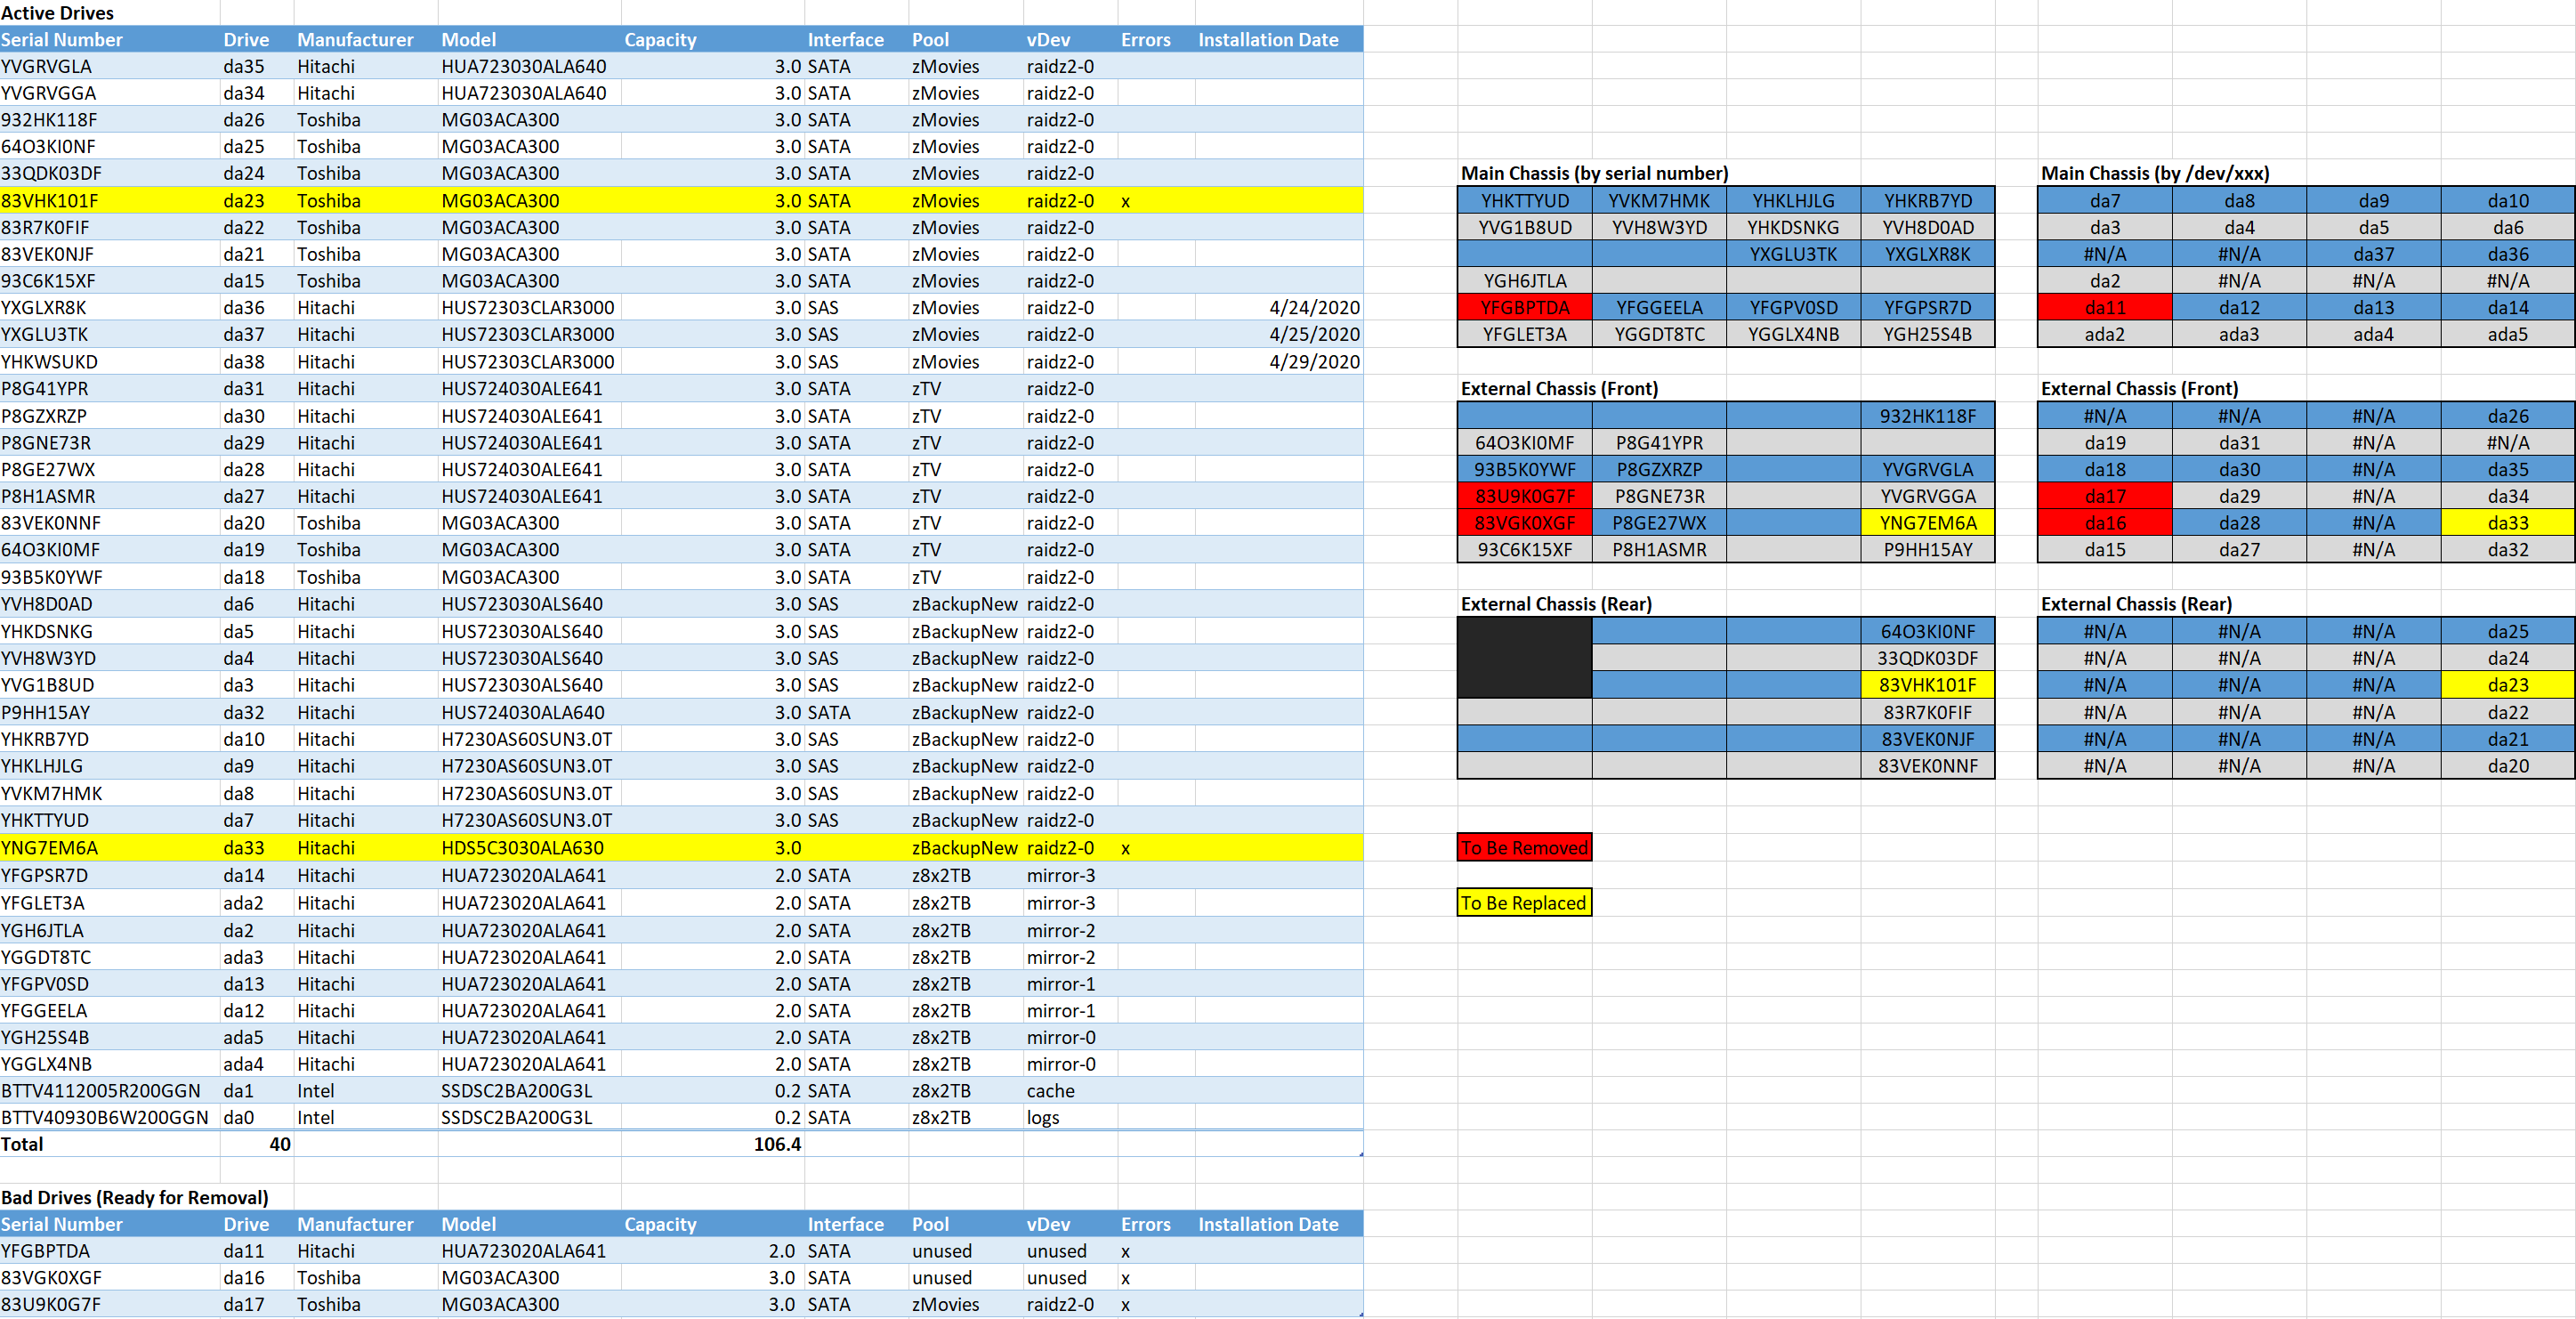Select red da16 cell in External Chassis Front
This screenshot has width=2576, height=1319.
(2105, 523)
